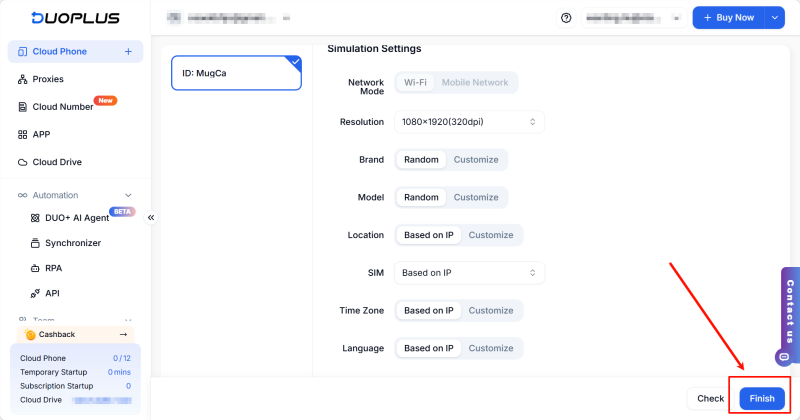Click the plus icon beside Cloud Phone

[x=128, y=51]
